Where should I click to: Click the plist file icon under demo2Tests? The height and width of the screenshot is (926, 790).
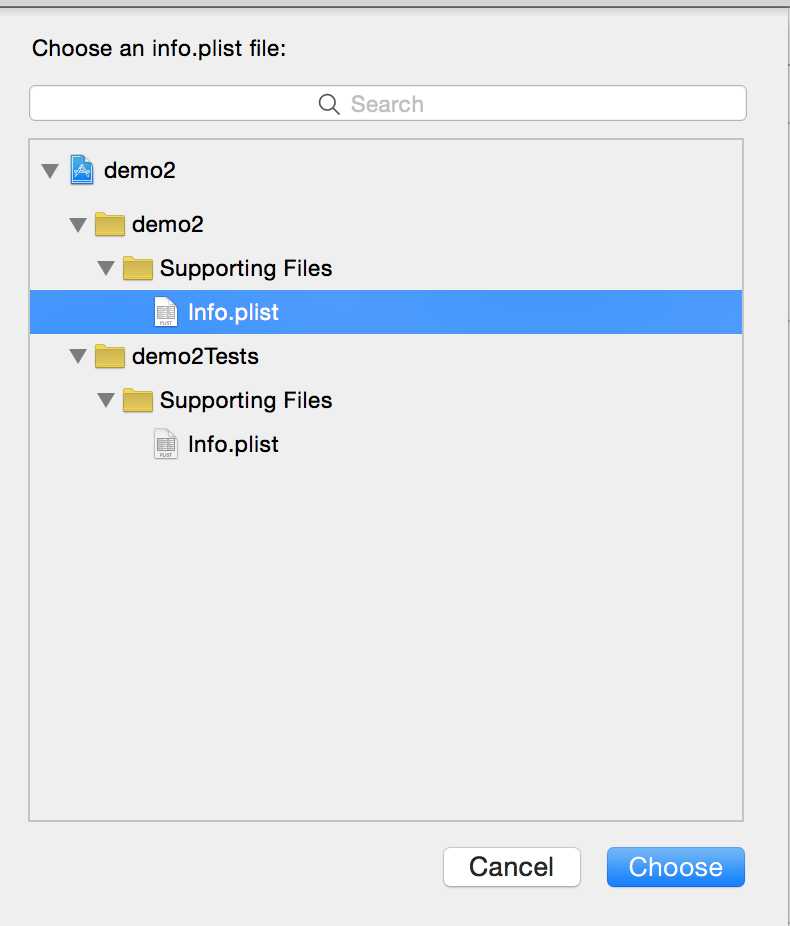(165, 444)
